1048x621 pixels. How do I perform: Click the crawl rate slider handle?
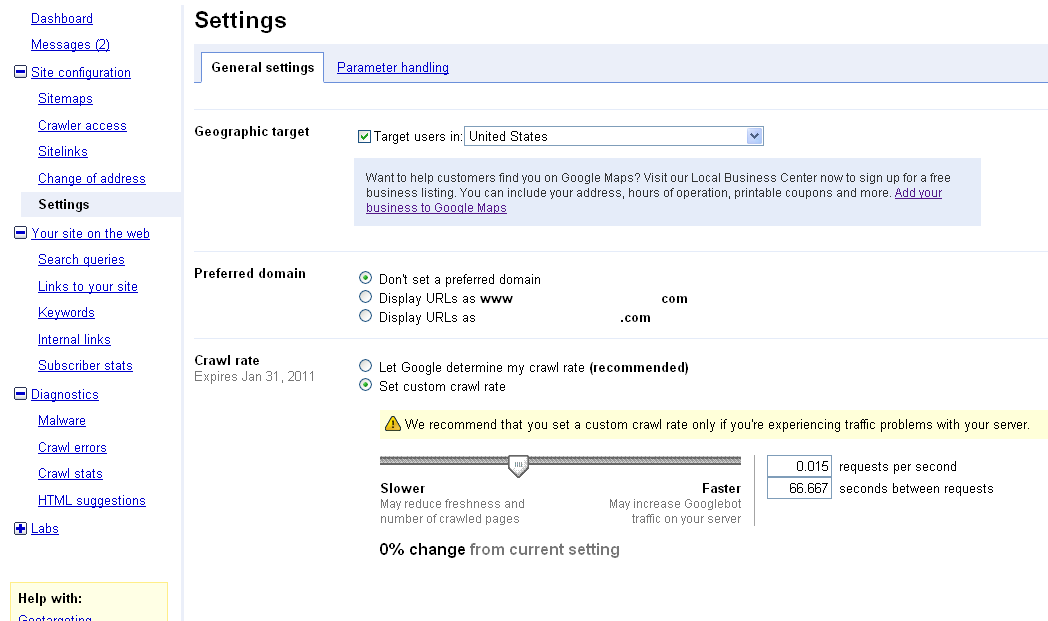click(518, 465)
